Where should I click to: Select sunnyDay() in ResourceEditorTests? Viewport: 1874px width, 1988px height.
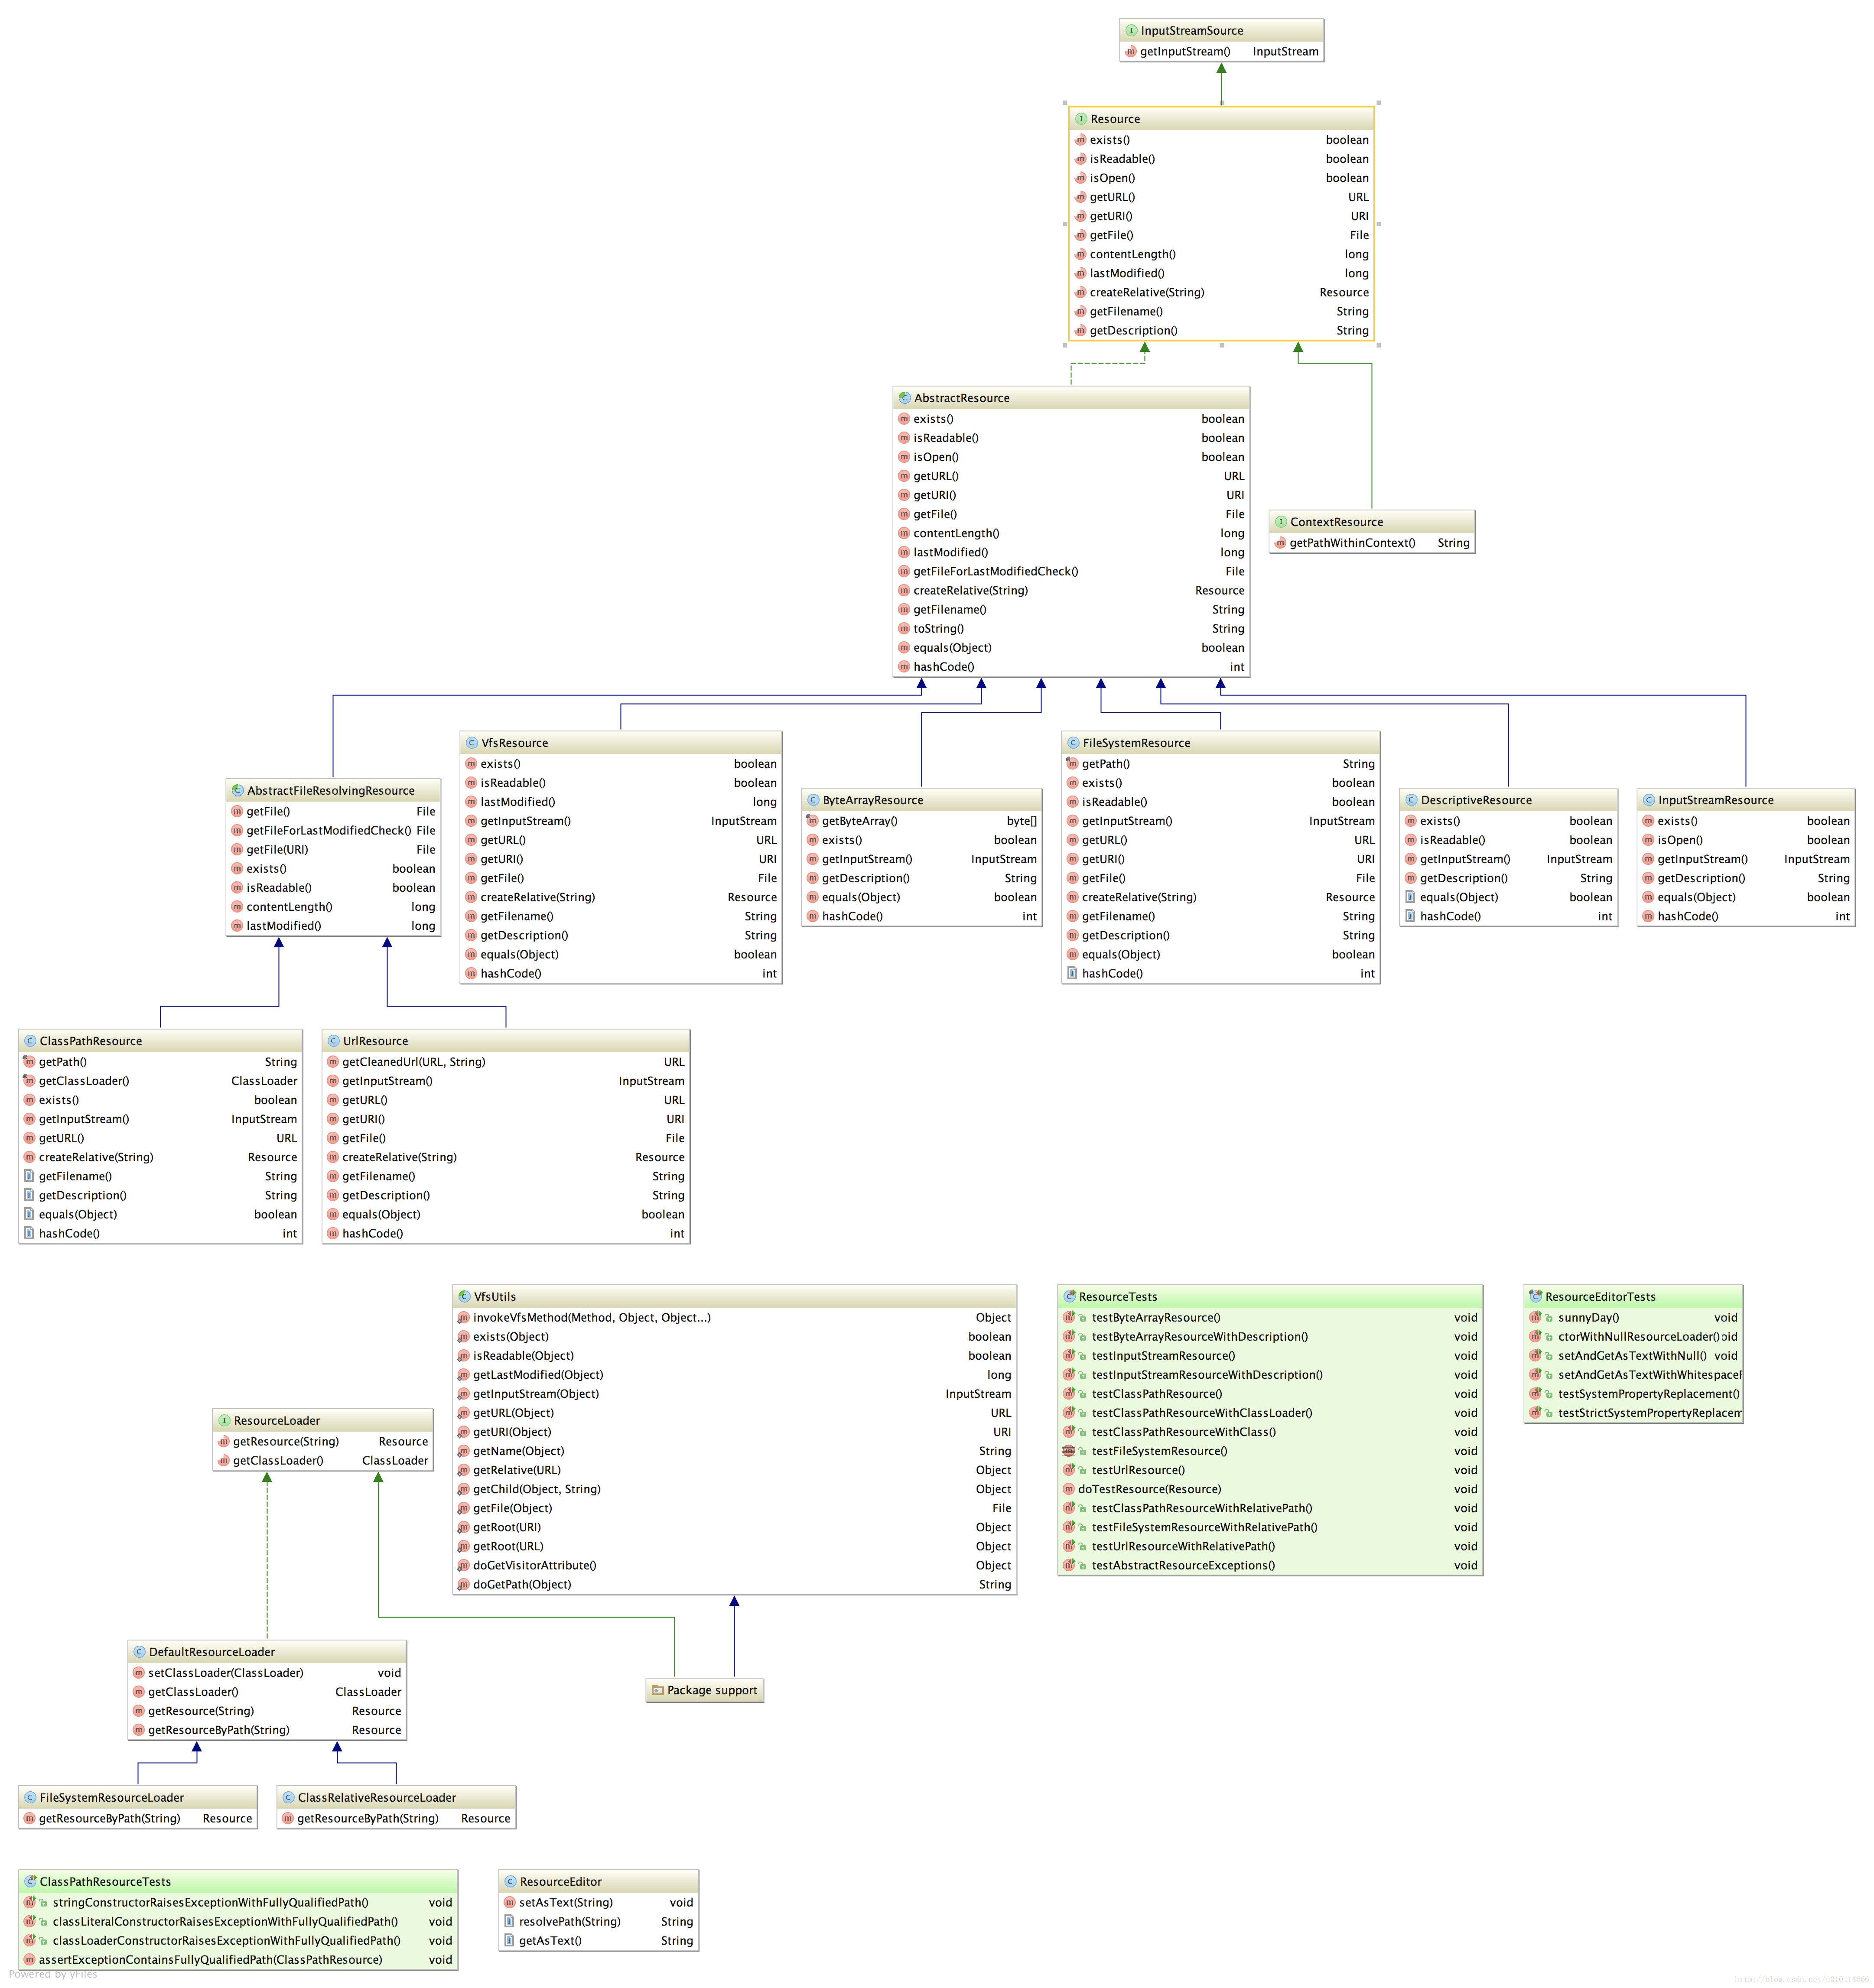1588,1318
